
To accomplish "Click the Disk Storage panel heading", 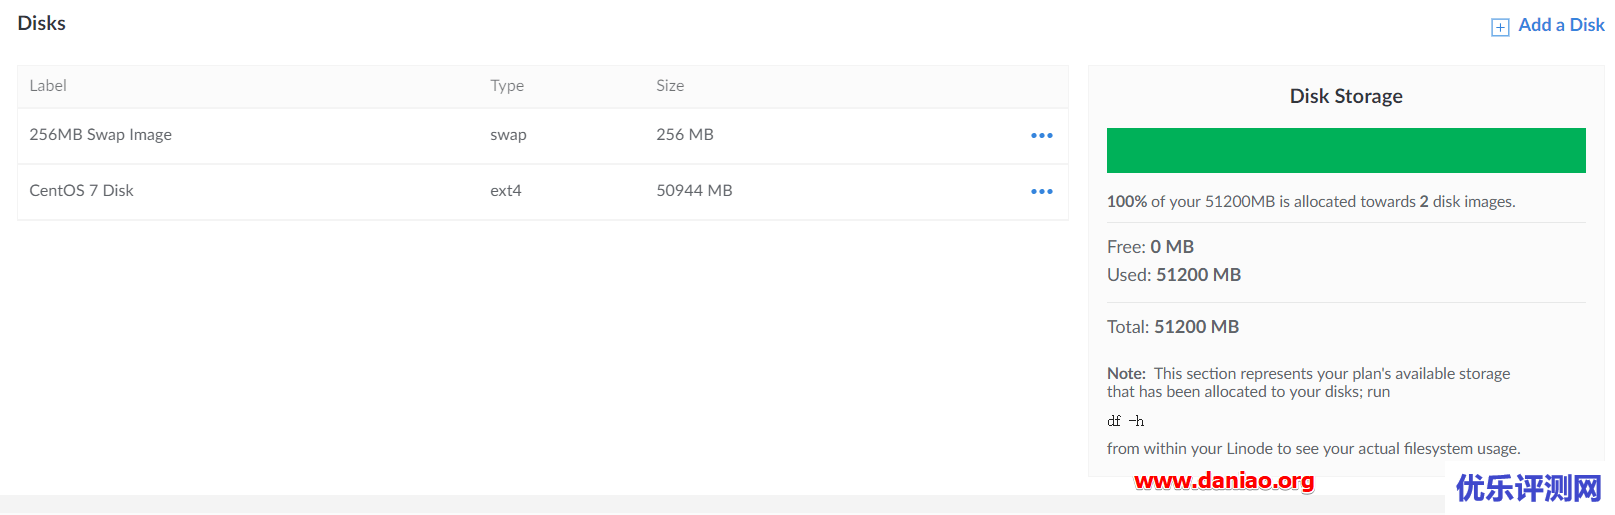I will coord(1346,96).
